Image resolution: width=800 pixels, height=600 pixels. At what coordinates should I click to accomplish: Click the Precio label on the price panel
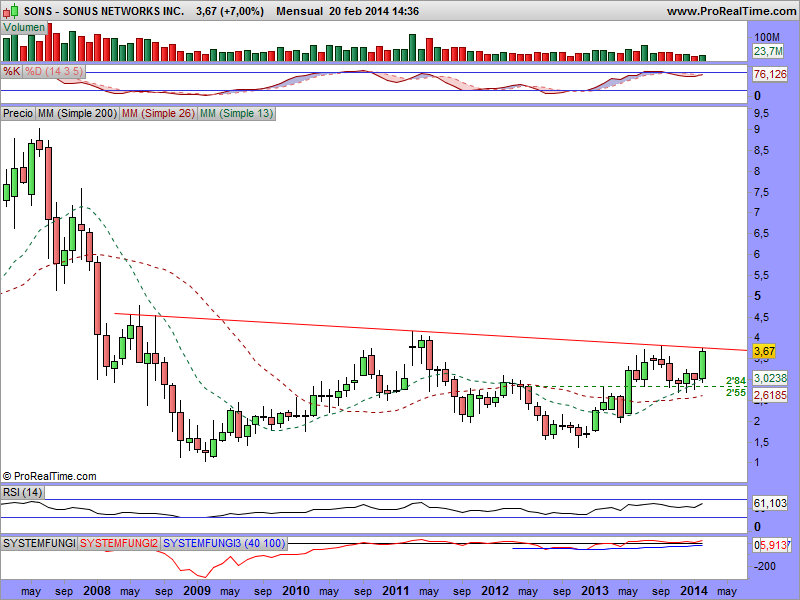coord(18,113)
